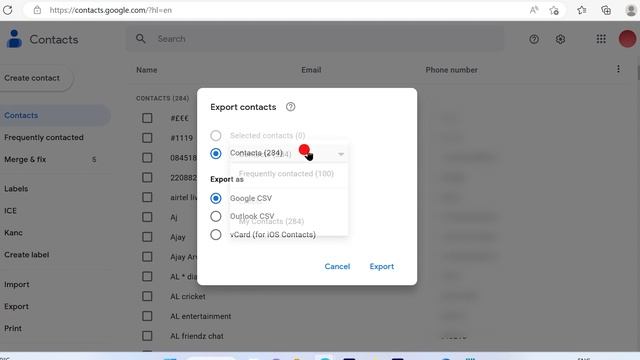Choose the Google CSV export format
The width and height of the screenshot is (640, 360).
pos(216,198)
